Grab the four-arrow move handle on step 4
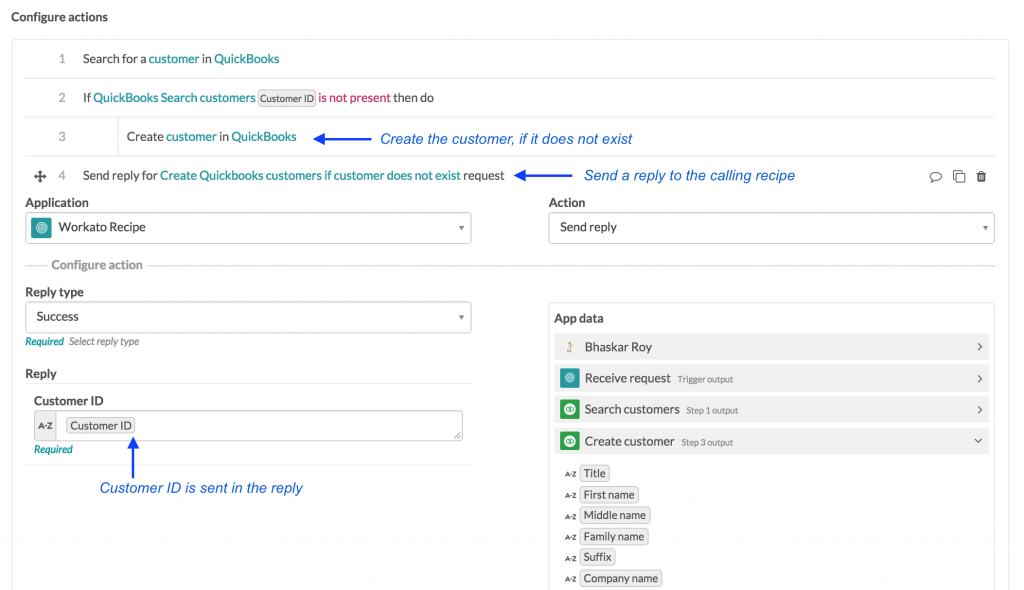The height and width of the screenshot is (590, 1024). (40, 176)
